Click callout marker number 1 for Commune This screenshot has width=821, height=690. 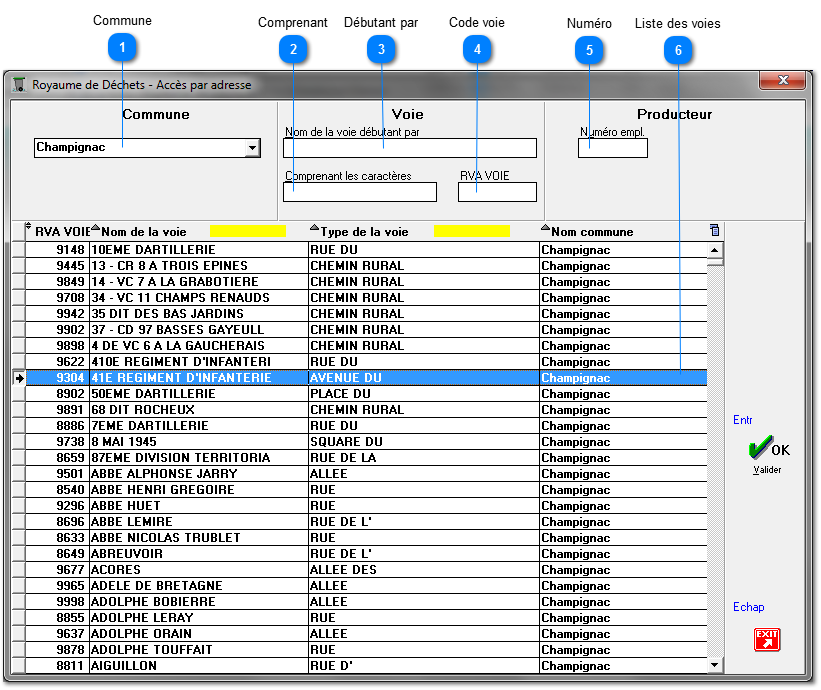122,47
